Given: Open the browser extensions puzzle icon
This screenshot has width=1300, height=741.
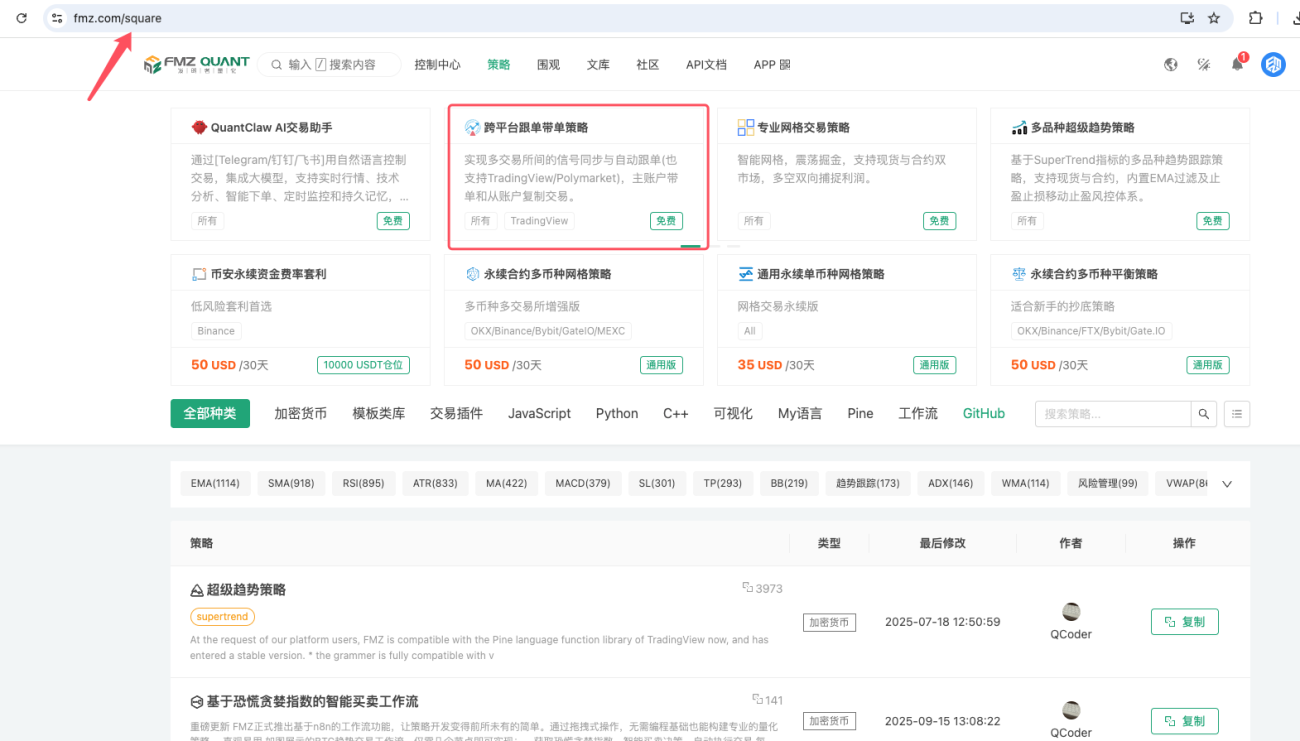Looking at the screenshot, I should 1256,18.
